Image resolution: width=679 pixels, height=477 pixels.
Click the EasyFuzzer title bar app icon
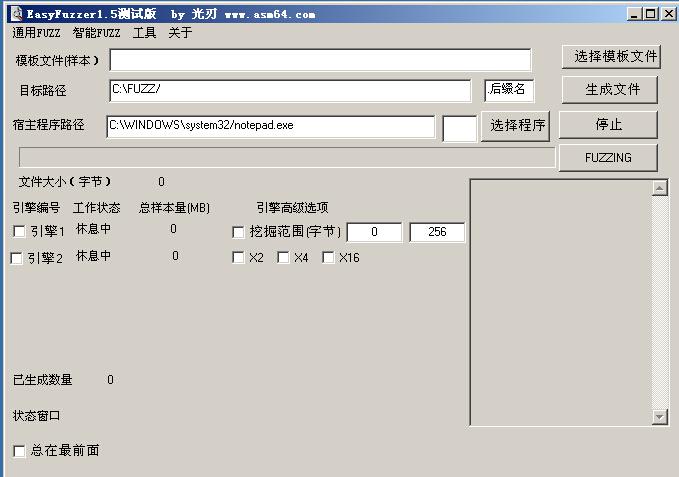[16, 13]
